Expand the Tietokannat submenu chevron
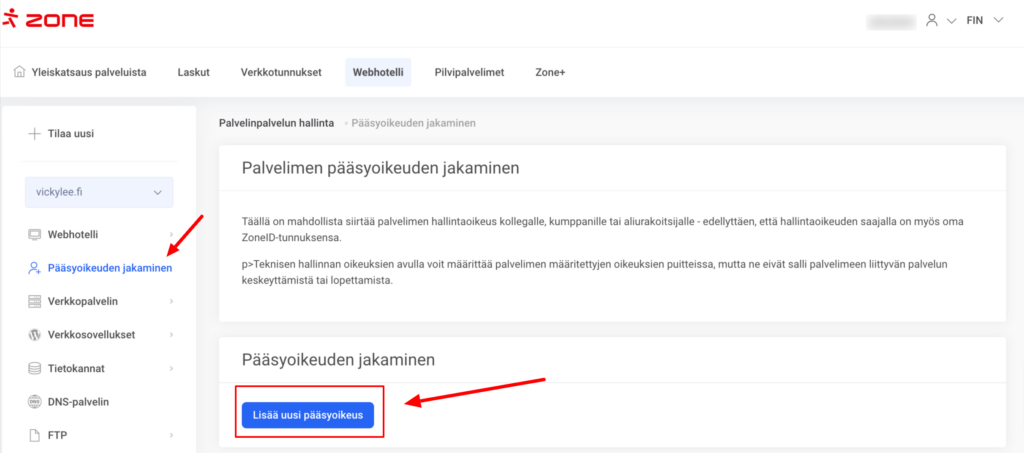Screen dimensions: 1024x453 pyautogui.click(x=171, y=368)
